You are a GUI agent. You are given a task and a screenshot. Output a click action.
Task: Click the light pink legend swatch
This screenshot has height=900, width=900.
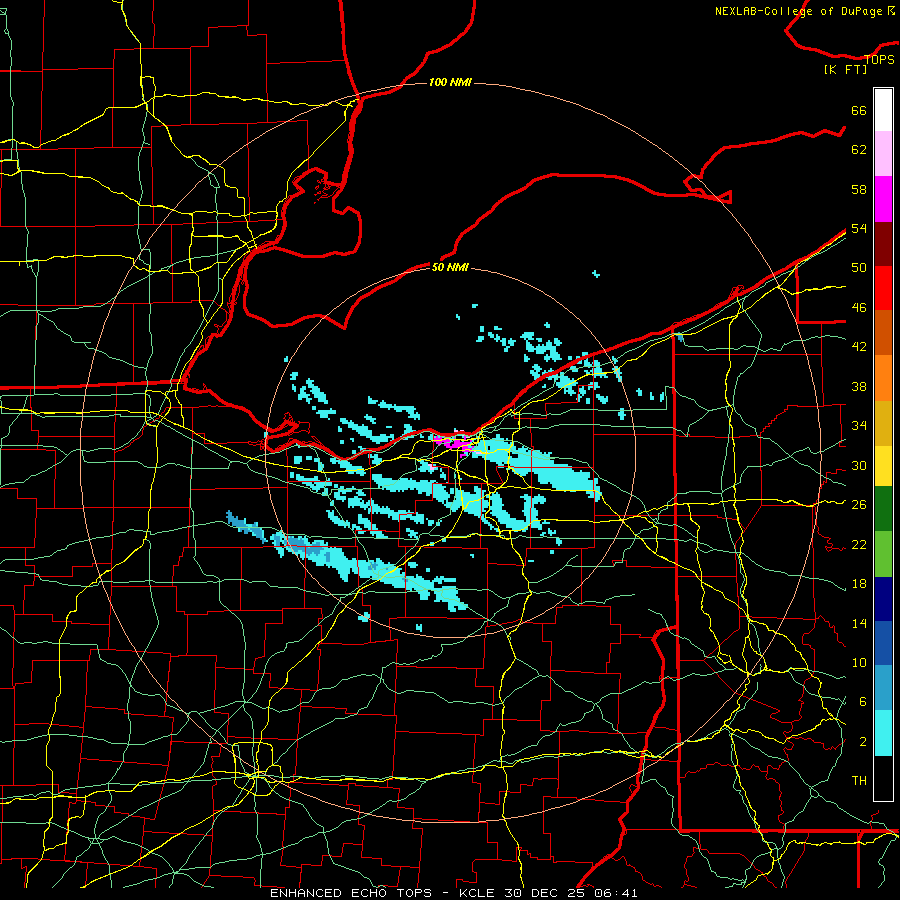[883, 153]
